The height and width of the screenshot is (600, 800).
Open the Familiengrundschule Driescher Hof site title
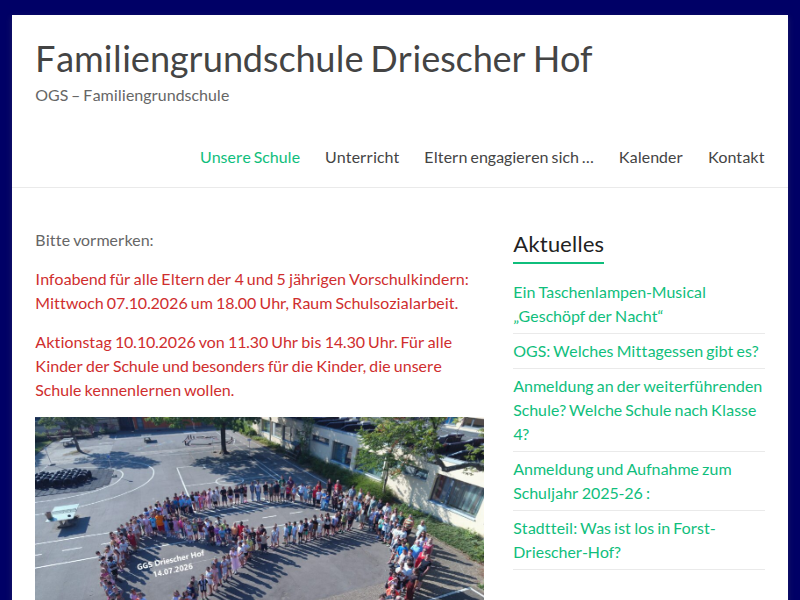click(x=314, y=60)
